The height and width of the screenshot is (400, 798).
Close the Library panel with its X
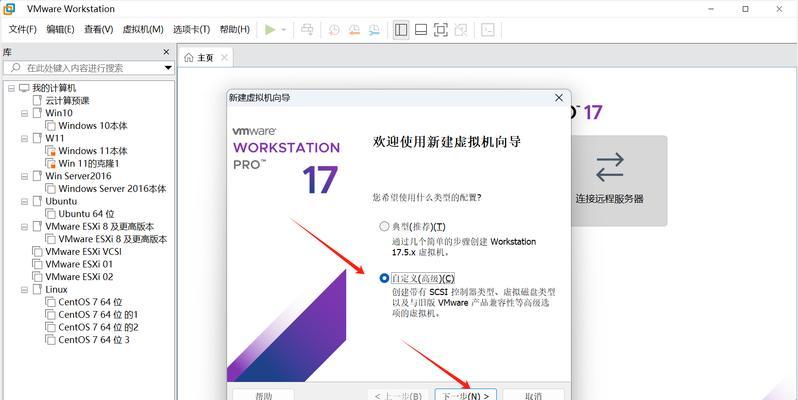click(166, 52)
